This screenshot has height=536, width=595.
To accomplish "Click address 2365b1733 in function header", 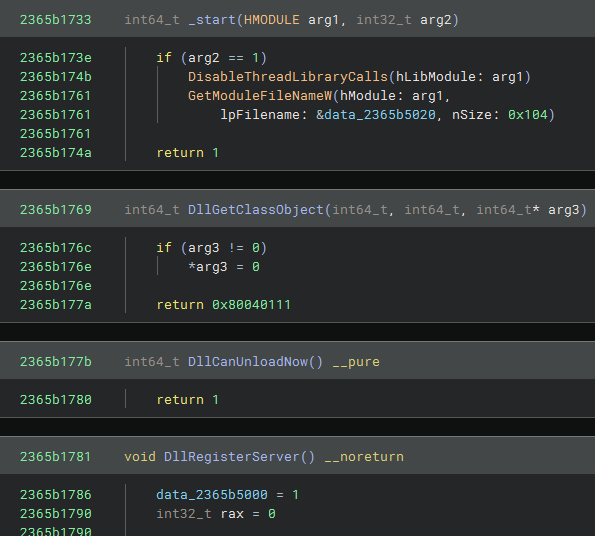I will 55,20.
